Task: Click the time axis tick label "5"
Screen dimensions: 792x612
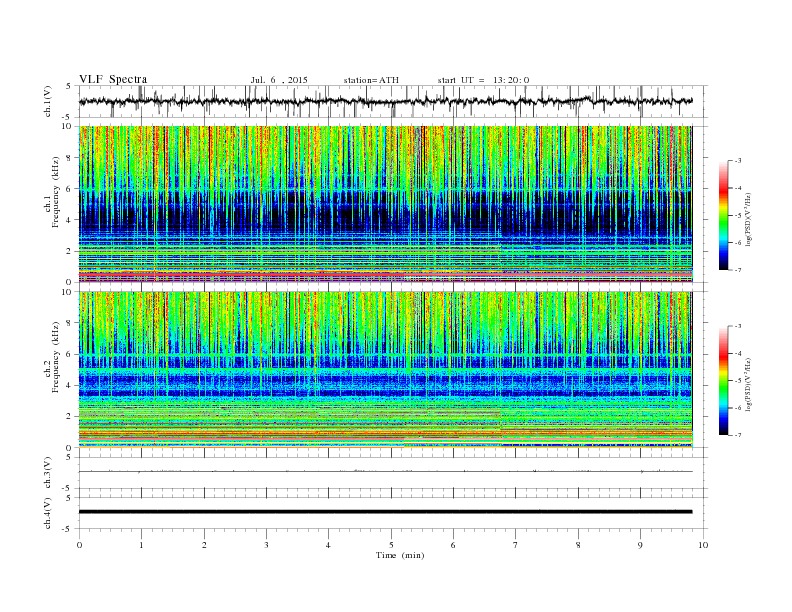Action: click(391, 545)
